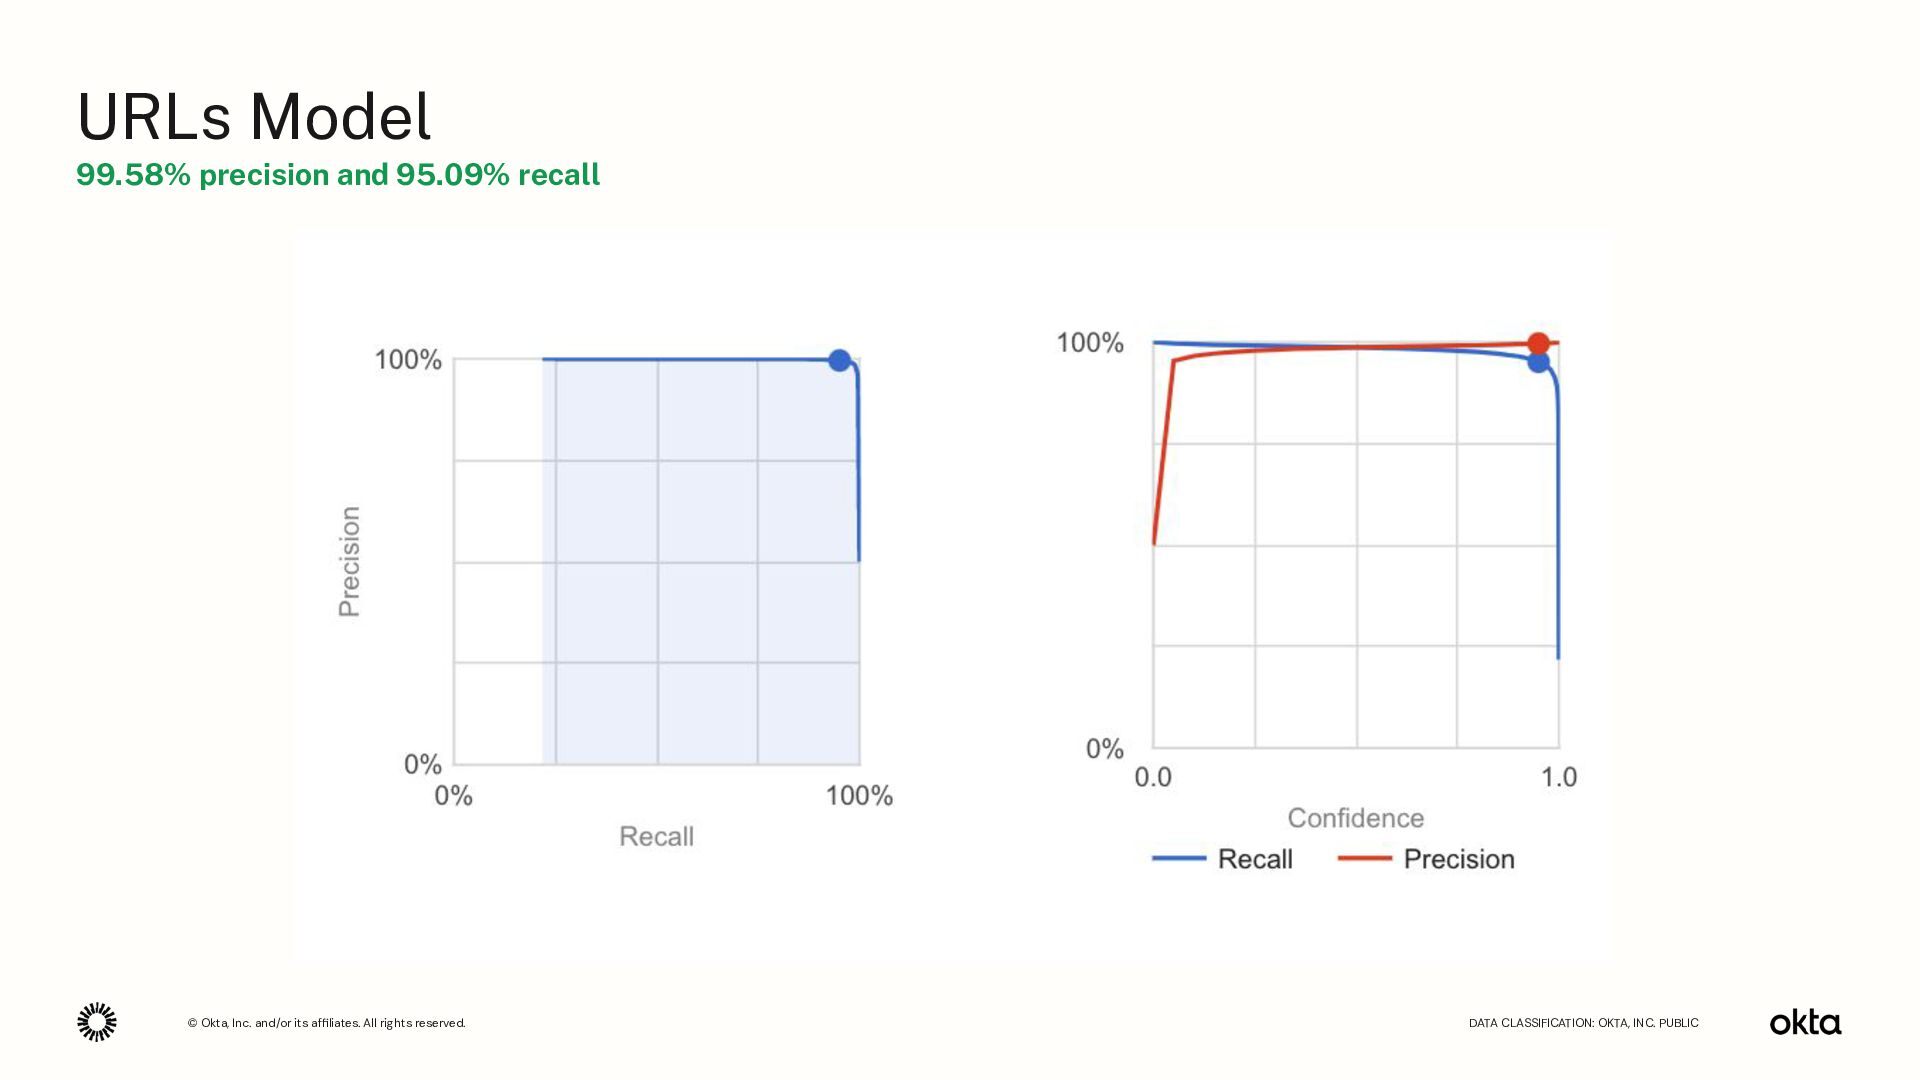Click the 100% recall axis tick label
This screenshot has width=1920, height=1080.
(859, 796)
